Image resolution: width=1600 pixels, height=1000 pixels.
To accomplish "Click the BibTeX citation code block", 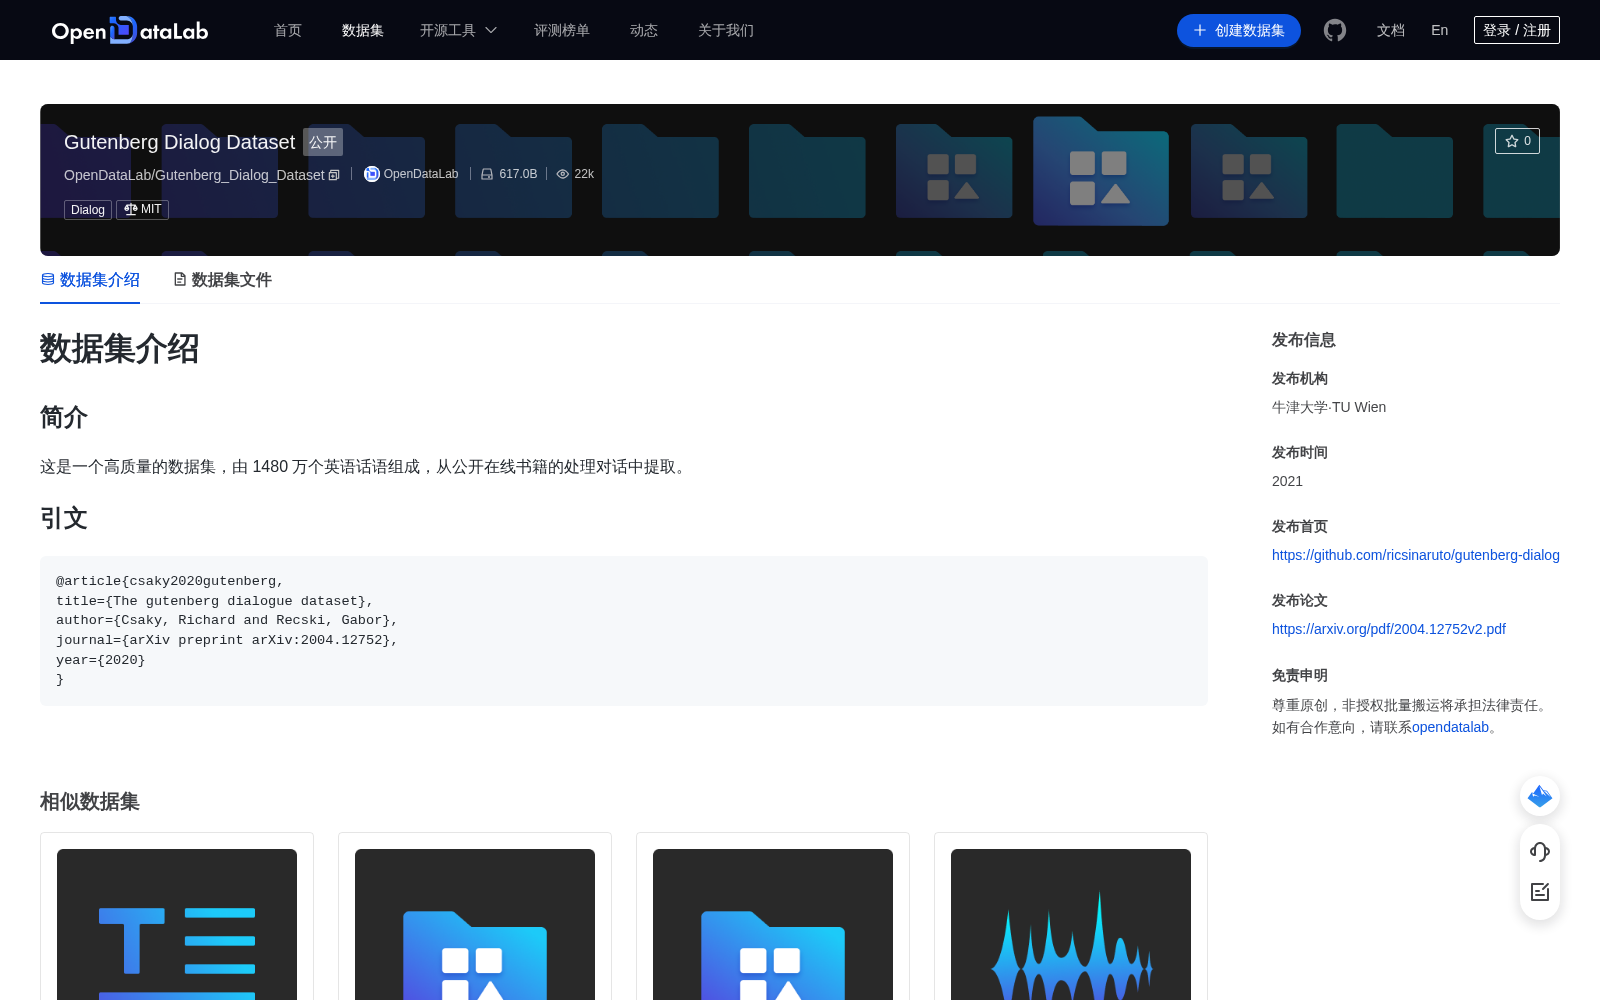I will pyautogui.click(x=624, y=631).
